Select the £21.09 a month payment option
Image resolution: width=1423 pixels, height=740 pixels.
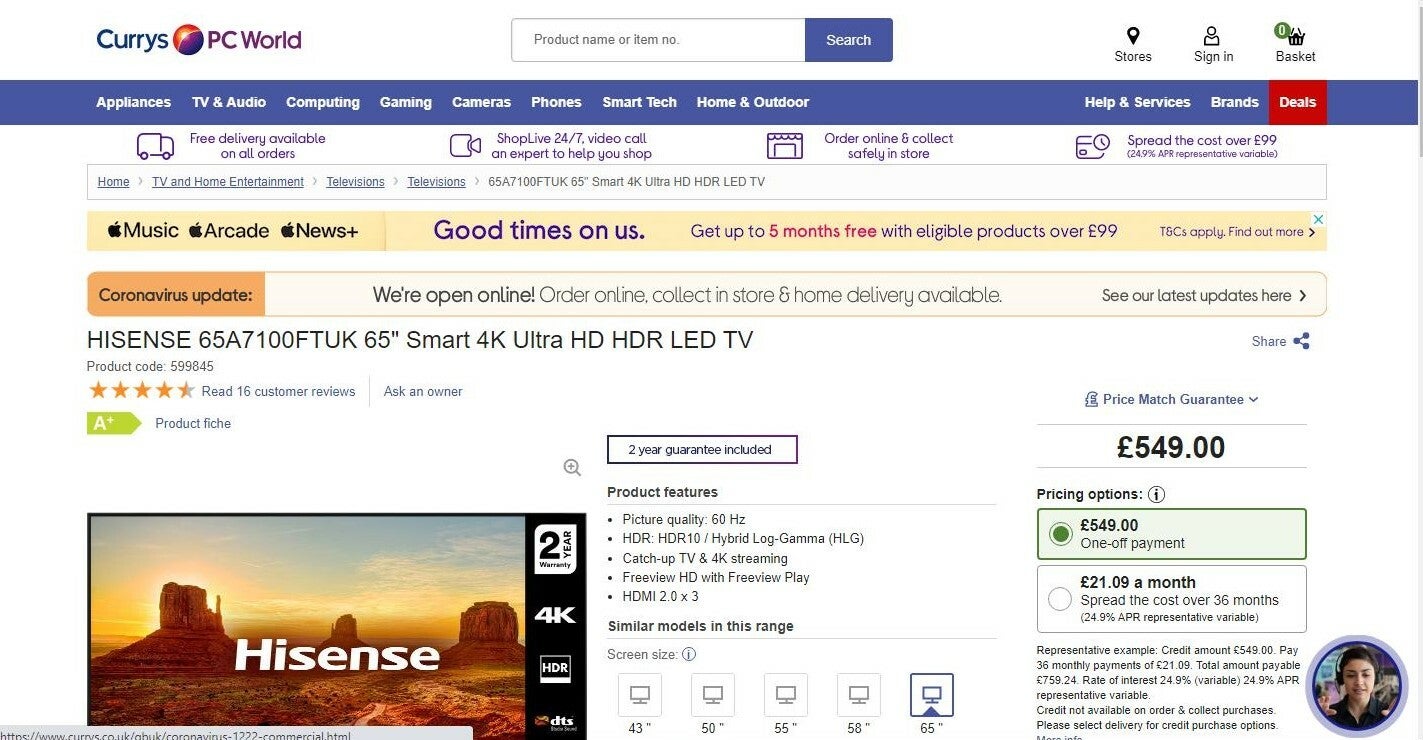(1171, 599)
